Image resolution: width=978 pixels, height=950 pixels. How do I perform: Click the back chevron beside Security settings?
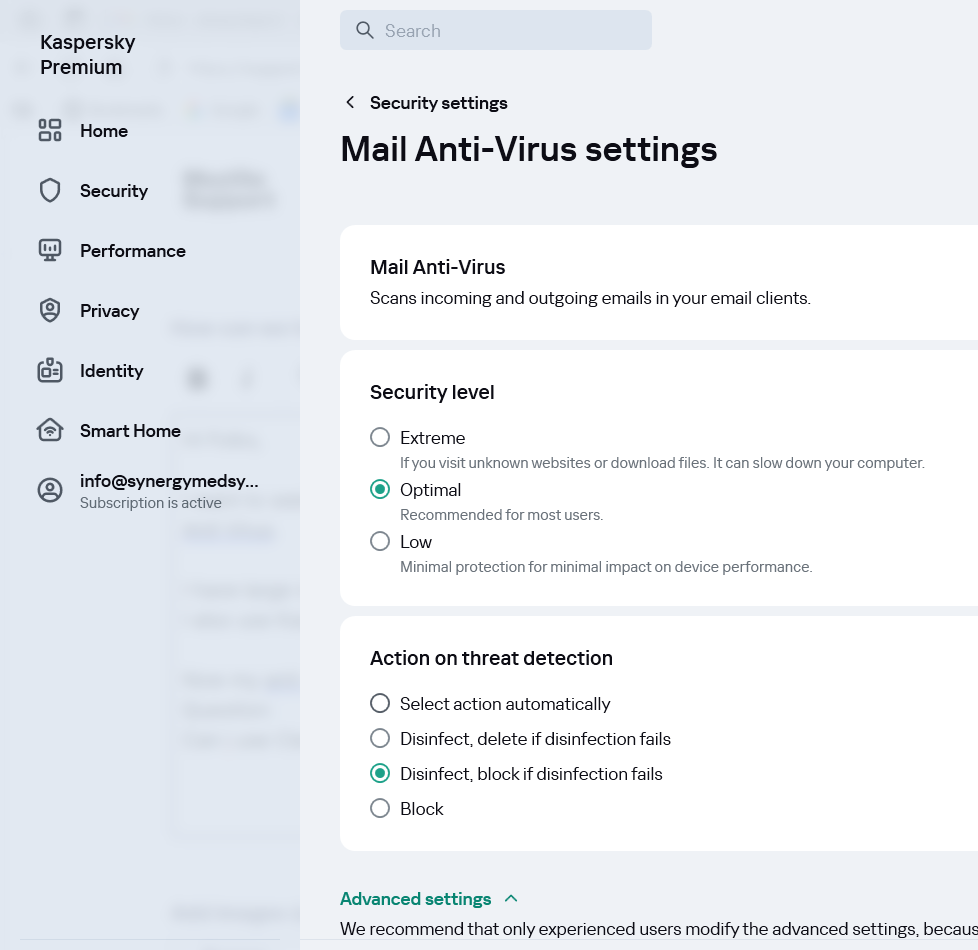click(350, 103)
